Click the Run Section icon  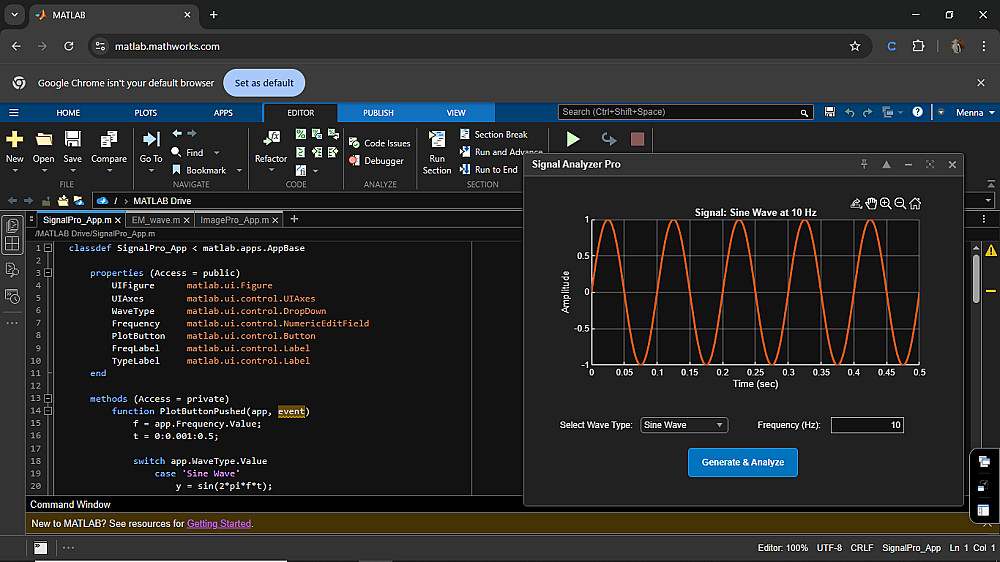click(x=437, y=140)
